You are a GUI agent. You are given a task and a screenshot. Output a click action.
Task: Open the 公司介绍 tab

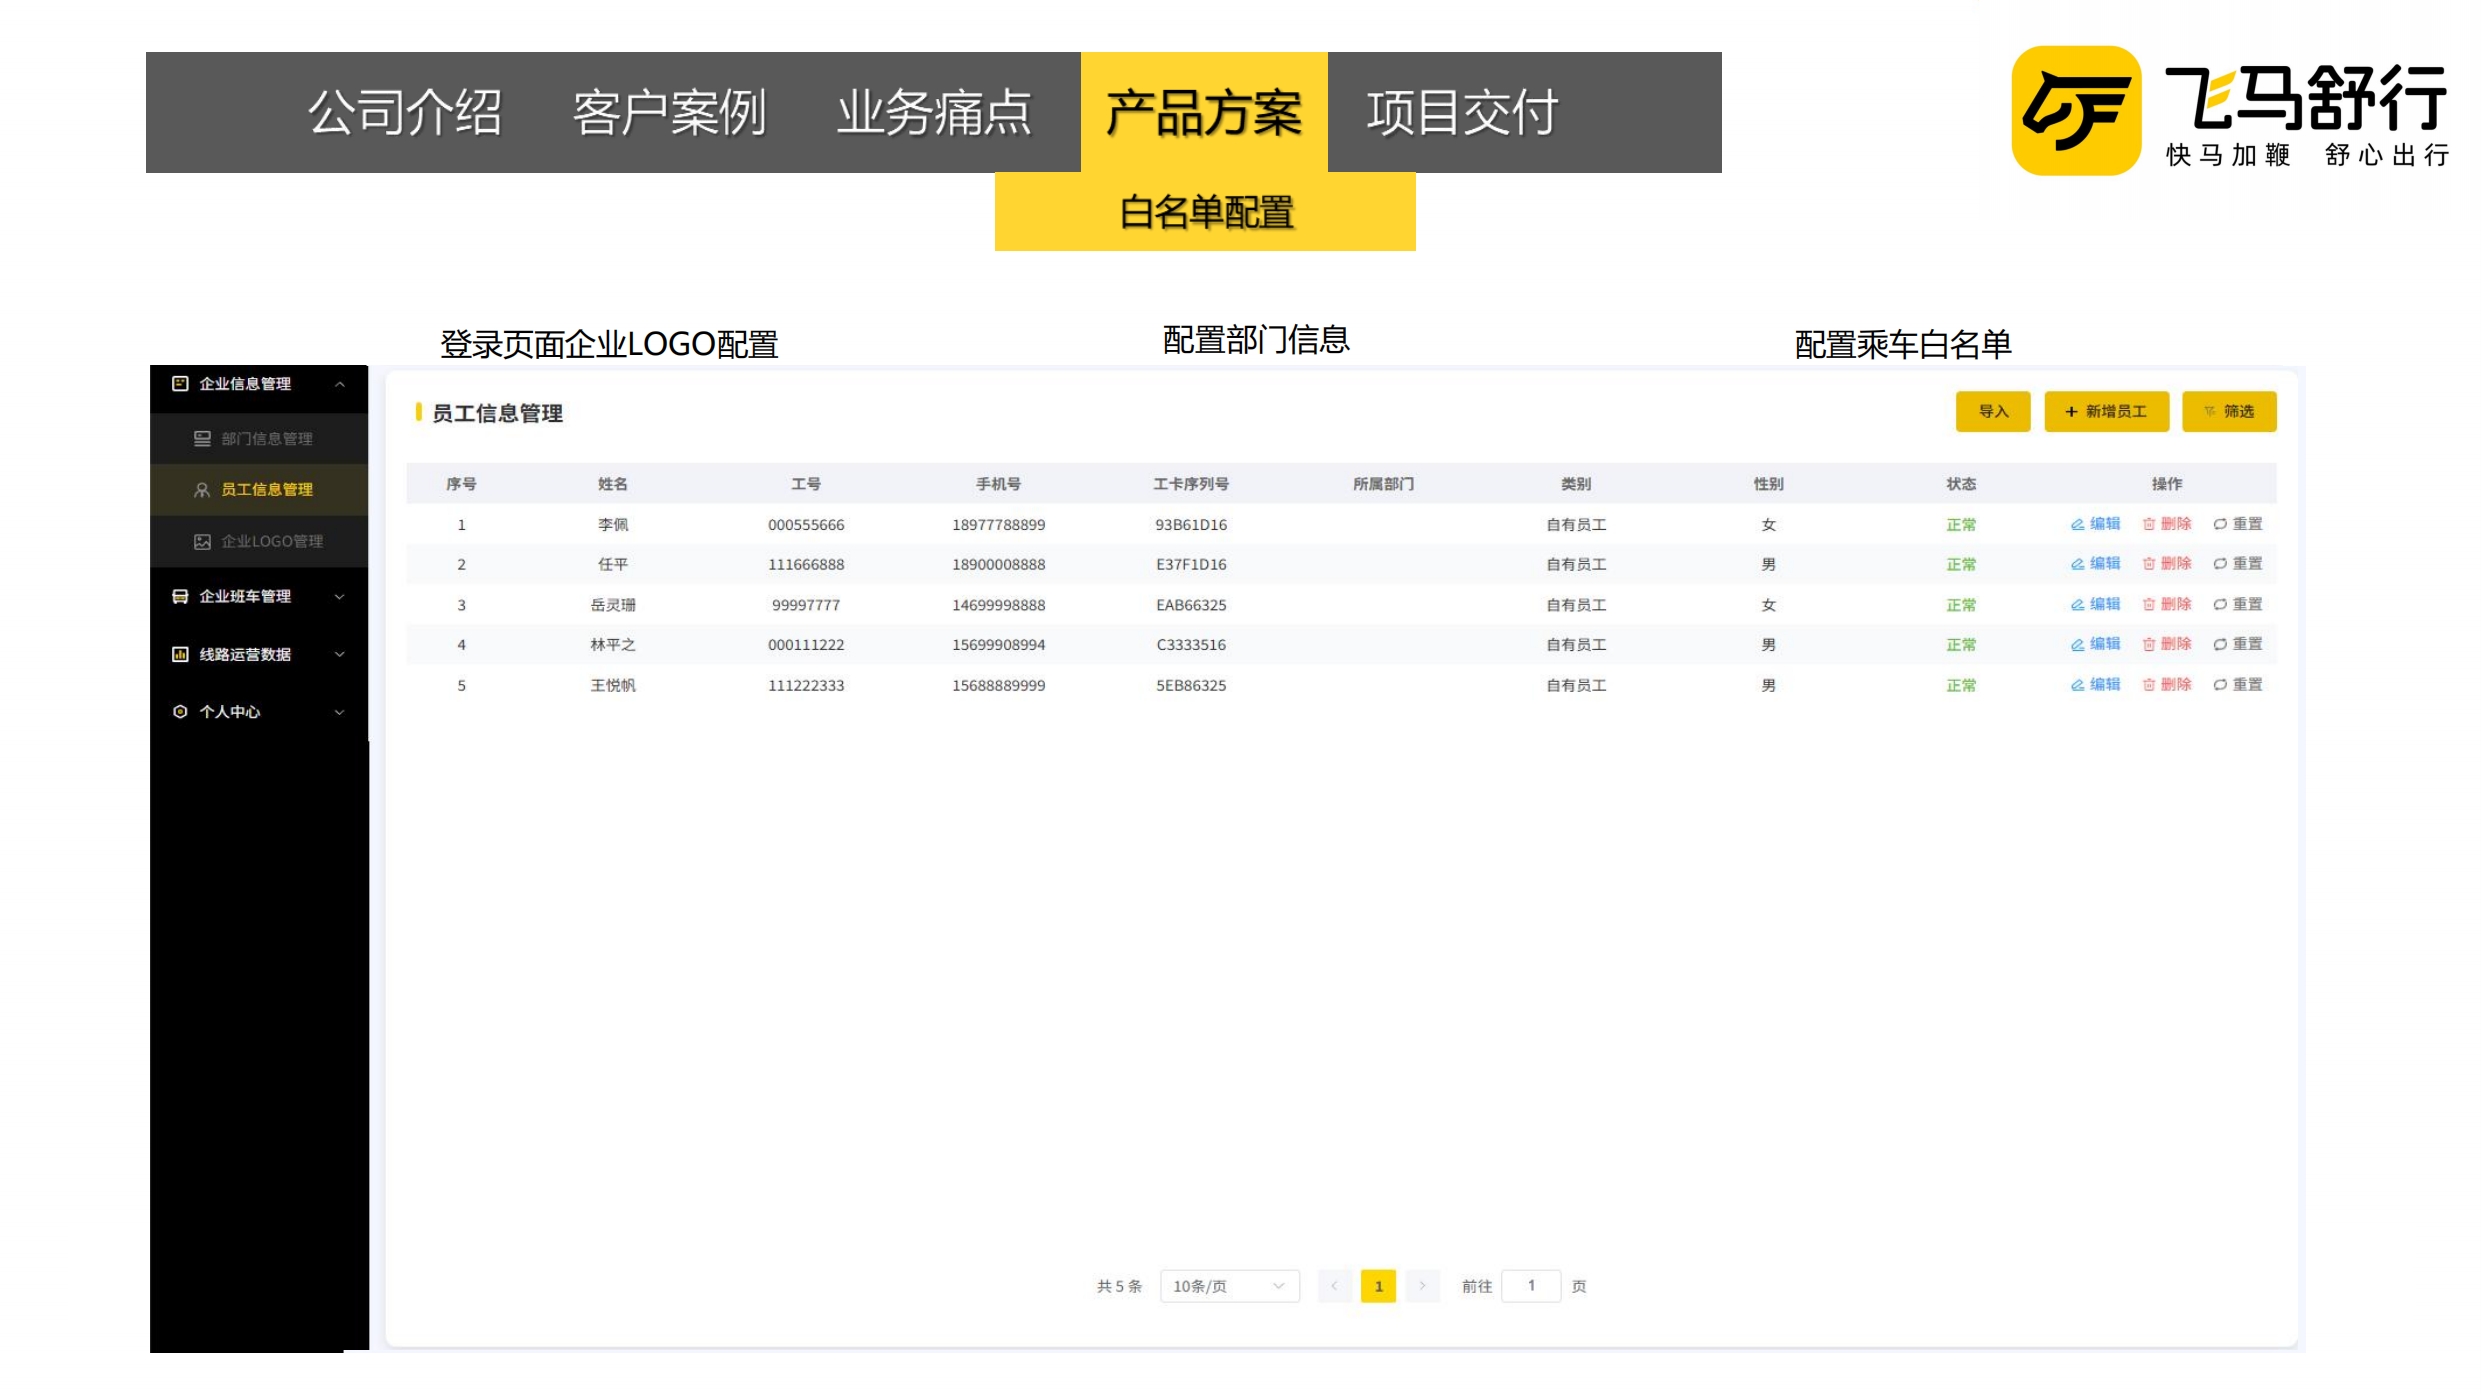click(405, 112)
